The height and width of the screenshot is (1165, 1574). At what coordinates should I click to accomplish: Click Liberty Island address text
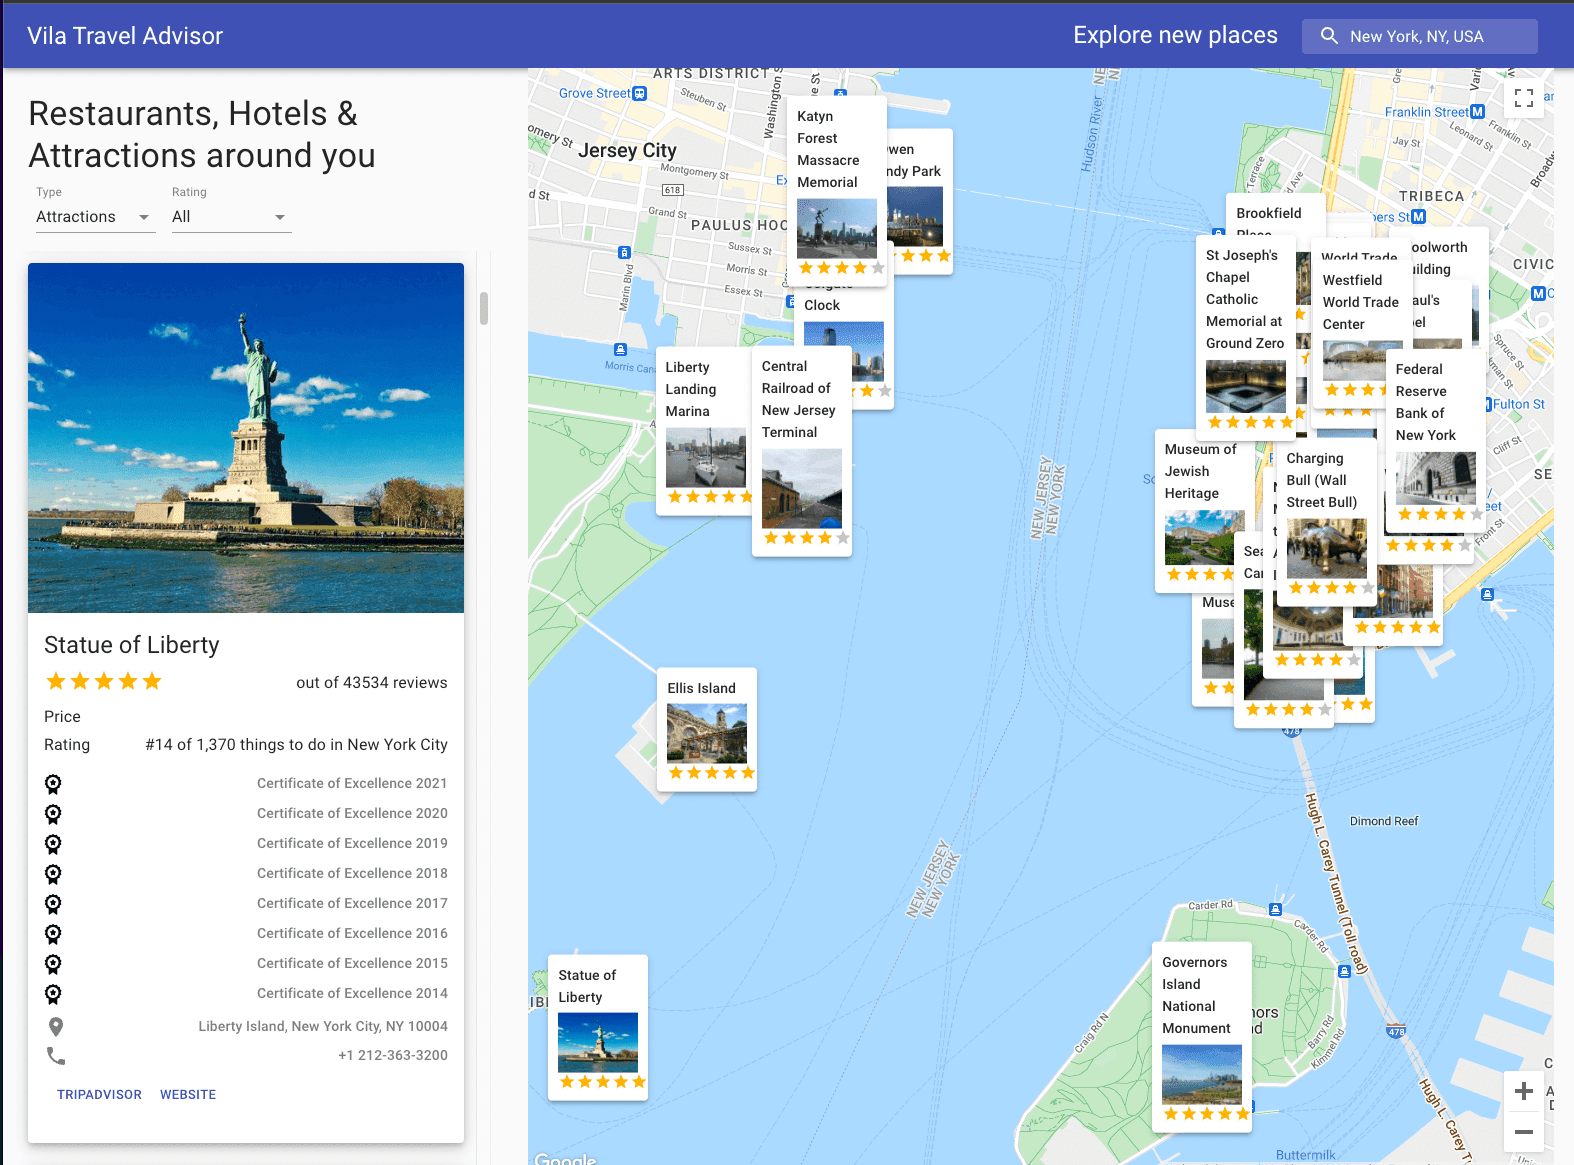point(323,1027)
